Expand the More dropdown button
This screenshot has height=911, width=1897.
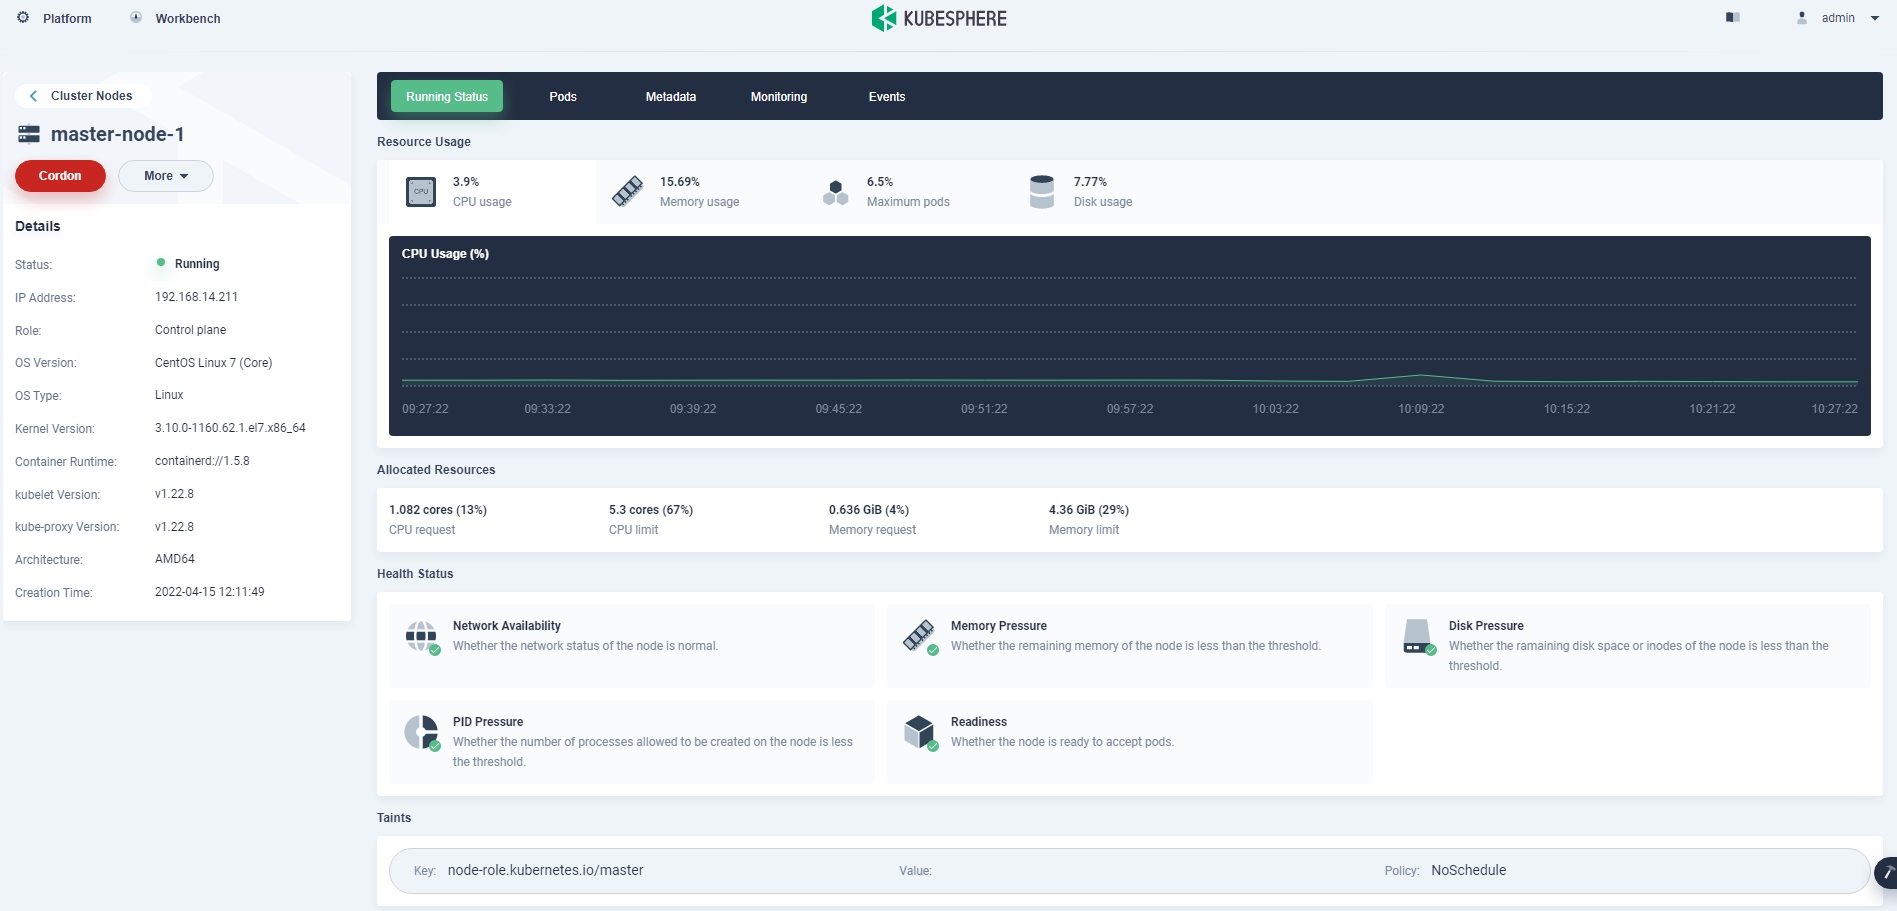(165, 176)
